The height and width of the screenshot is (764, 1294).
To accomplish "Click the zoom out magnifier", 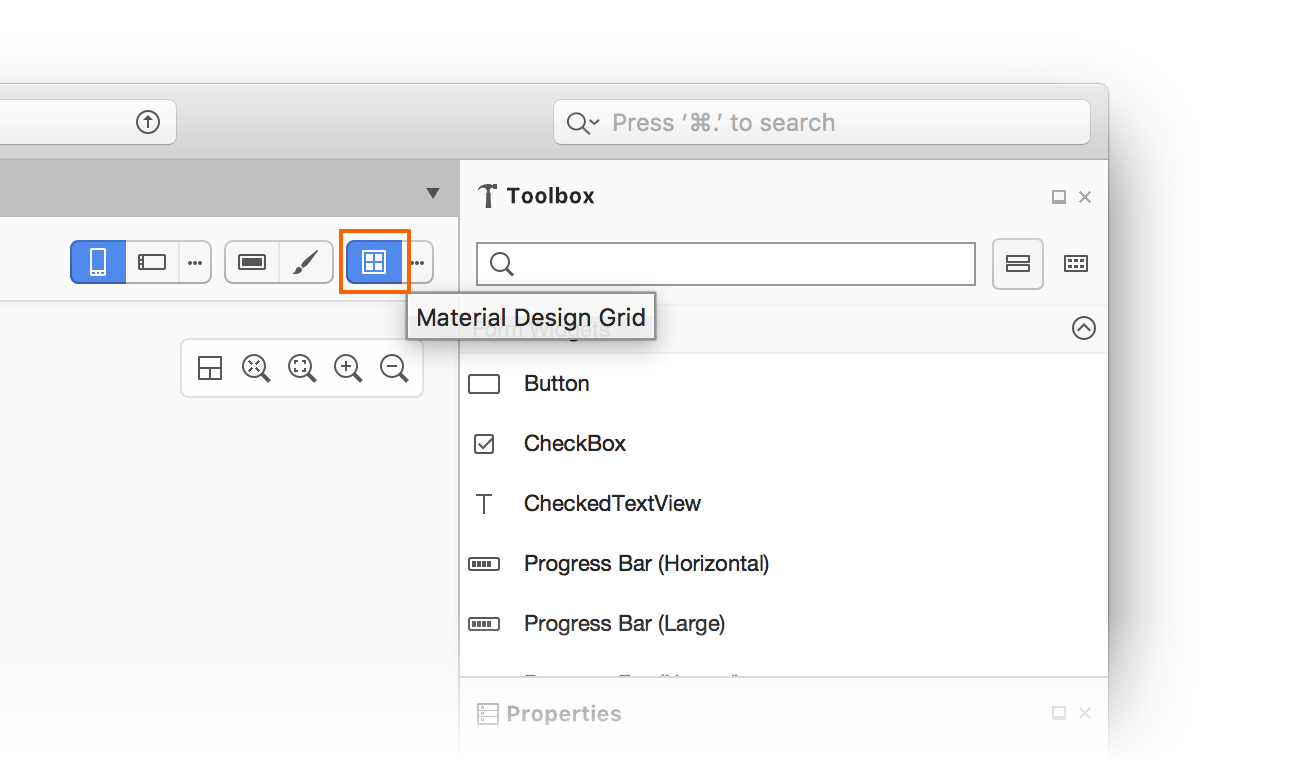I will coord(395,368).
